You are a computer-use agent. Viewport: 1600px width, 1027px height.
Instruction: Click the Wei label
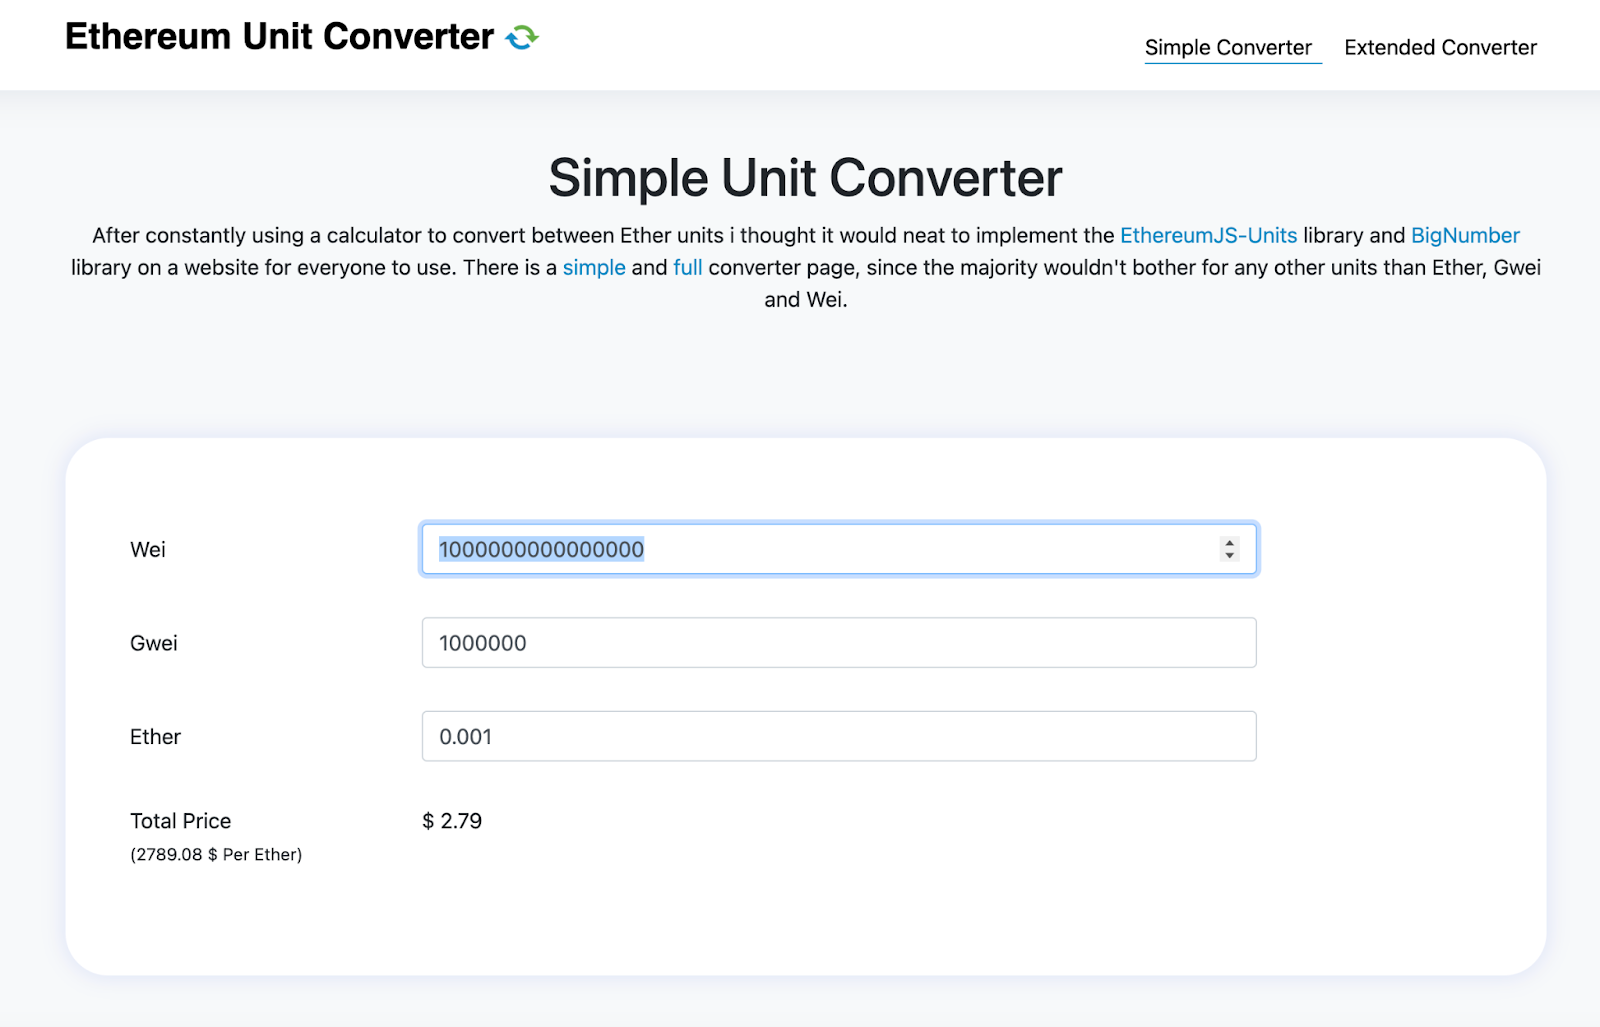pos(147,549)
